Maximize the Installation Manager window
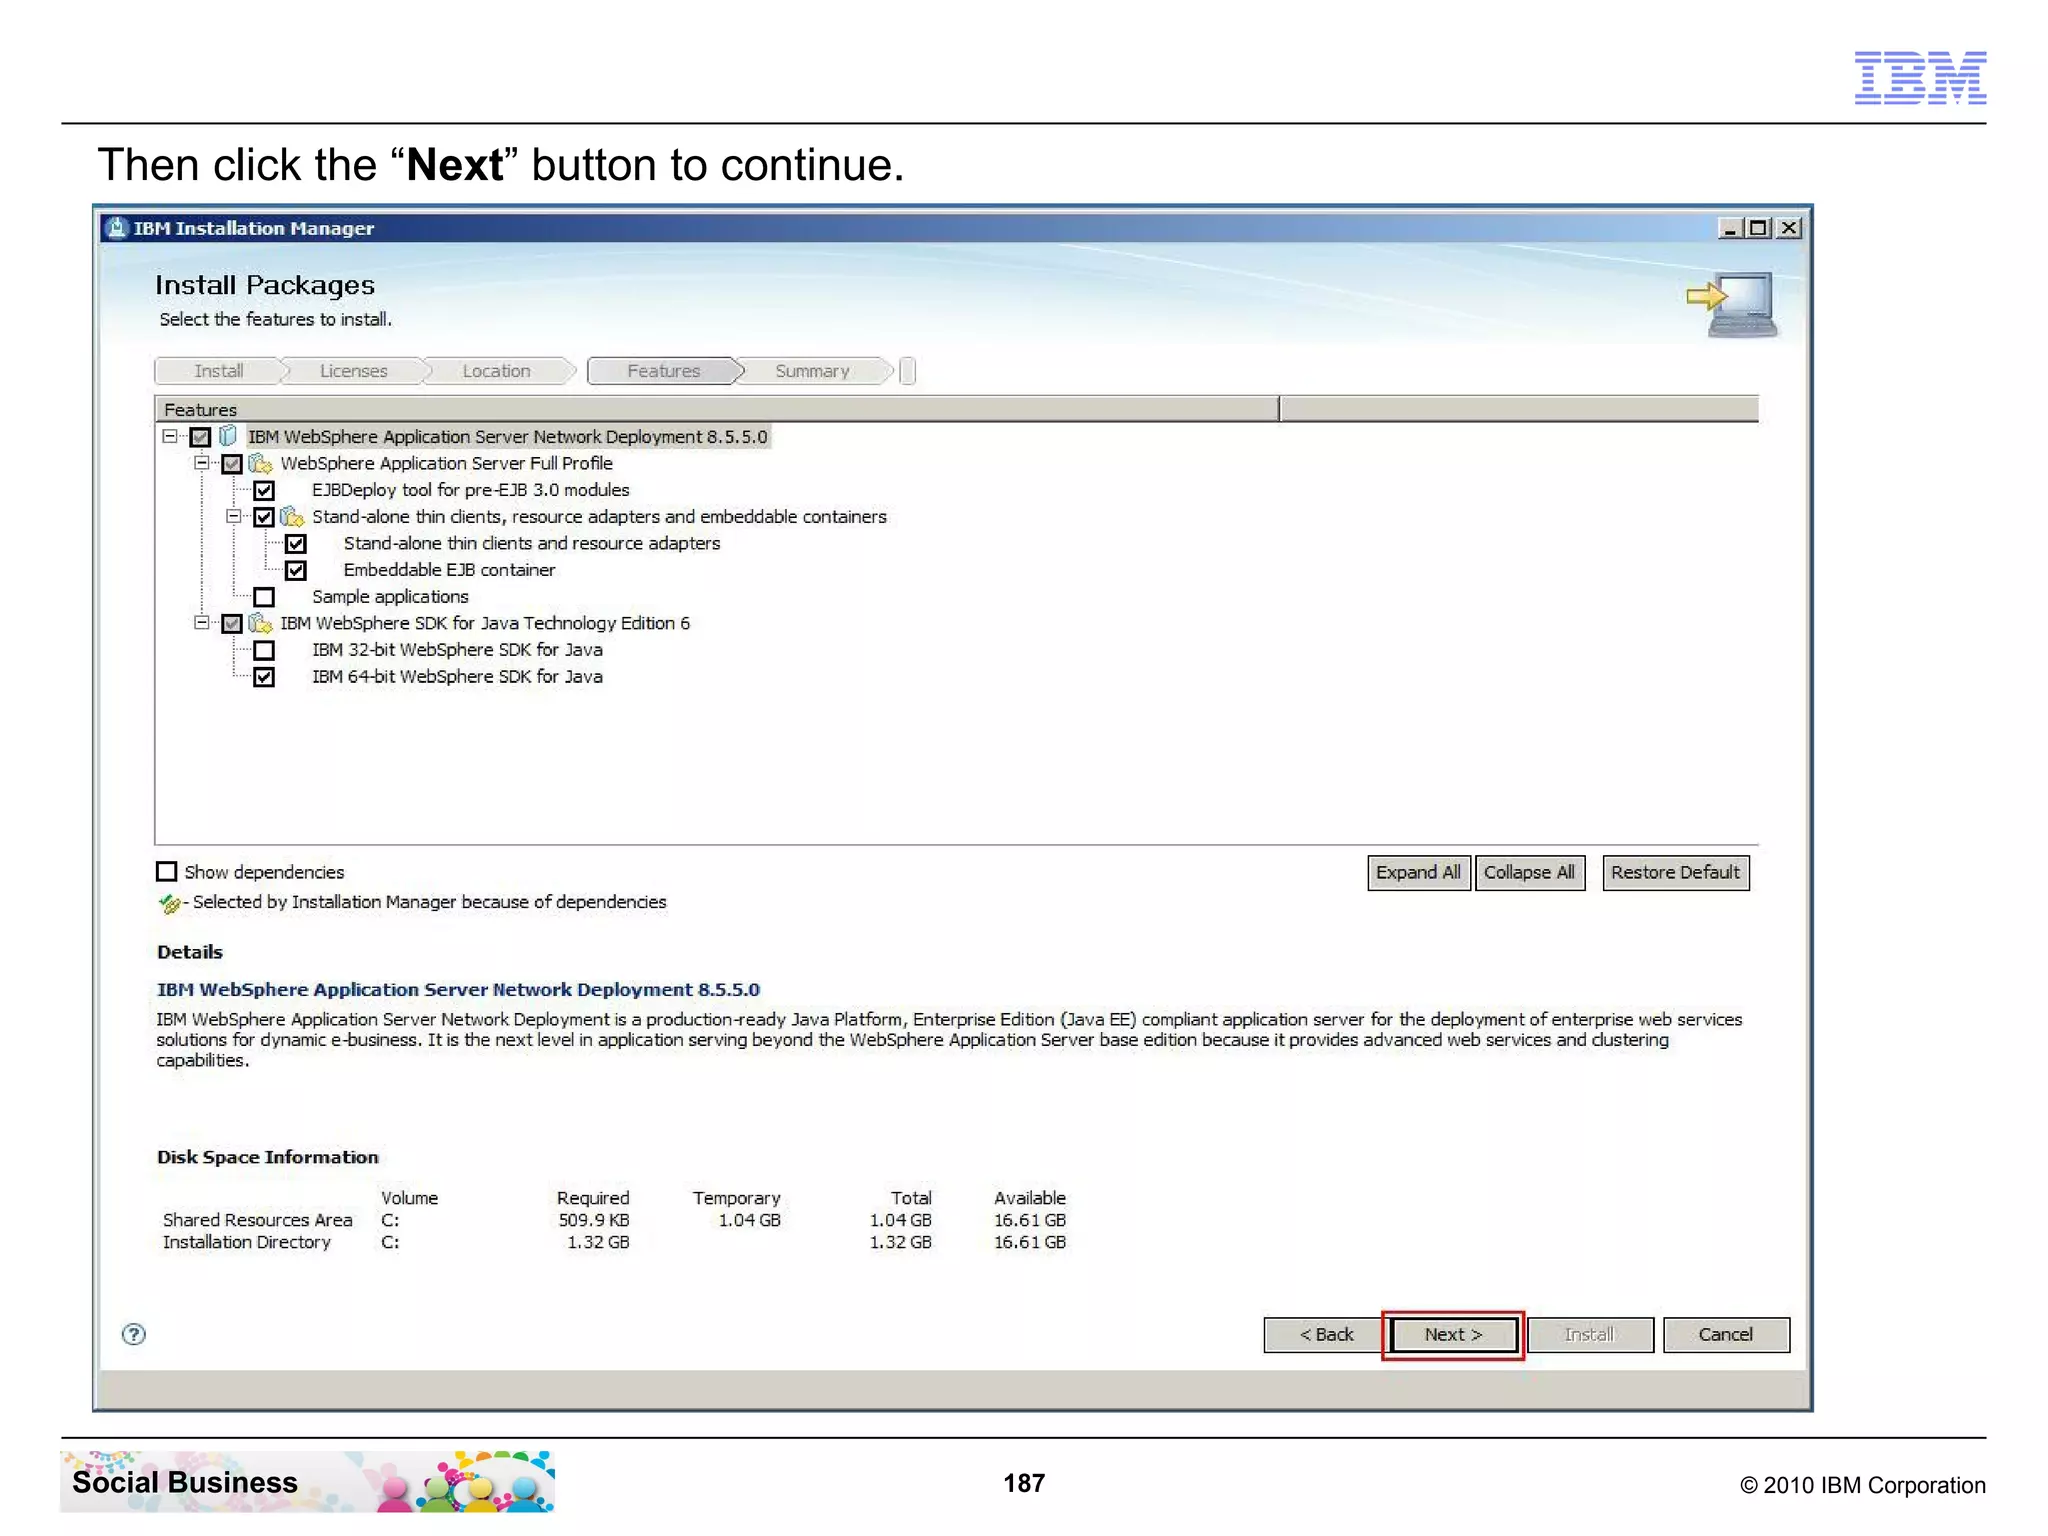This screenshot has height=1536, width=2048. pyautogui.click(x=1758, y=228)
